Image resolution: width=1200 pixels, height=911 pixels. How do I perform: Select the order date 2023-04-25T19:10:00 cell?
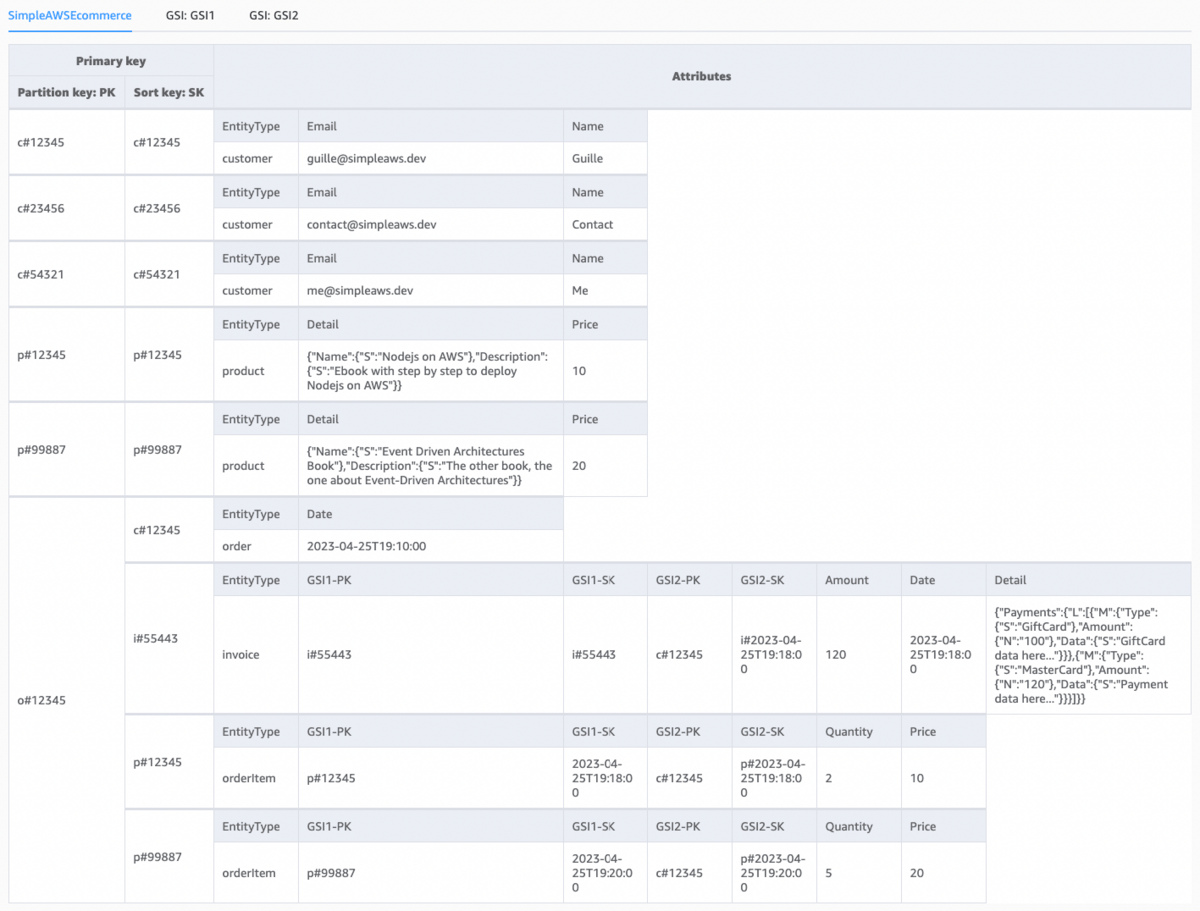click(x=431, y=546)
